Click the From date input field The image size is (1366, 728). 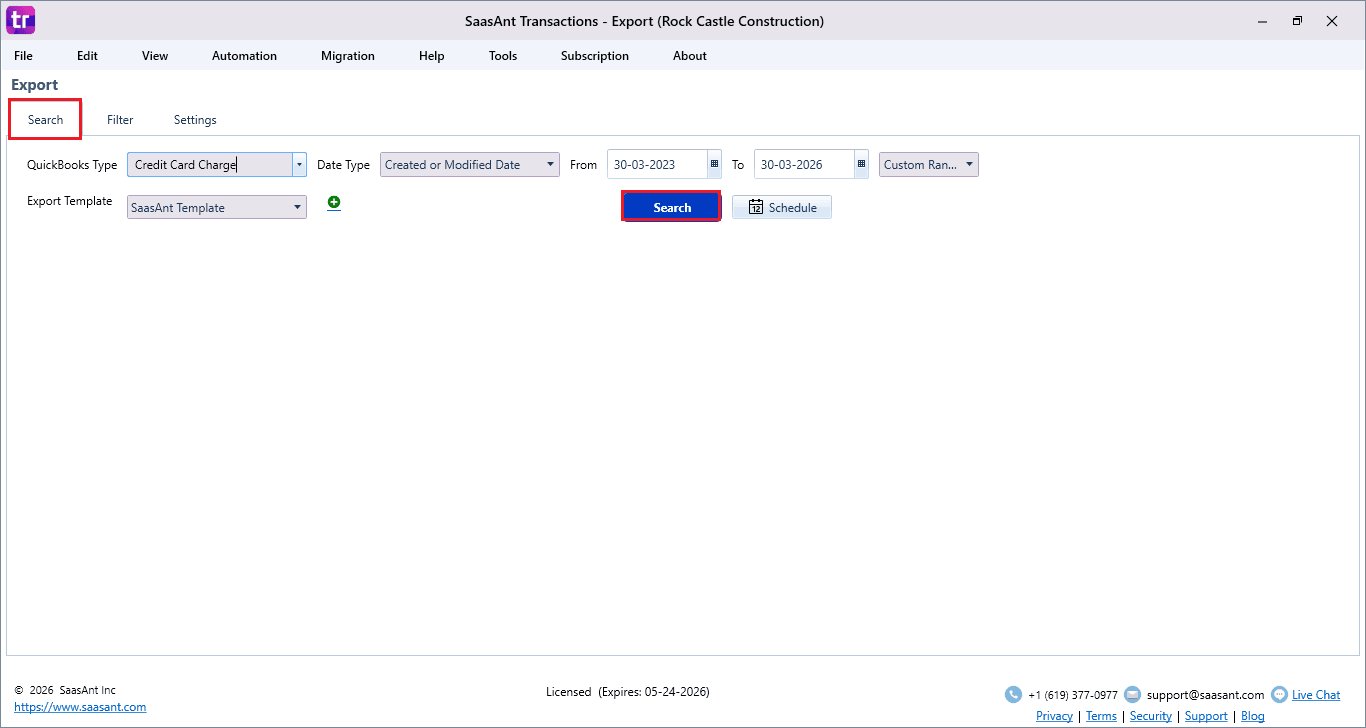(x=656, y=165)
